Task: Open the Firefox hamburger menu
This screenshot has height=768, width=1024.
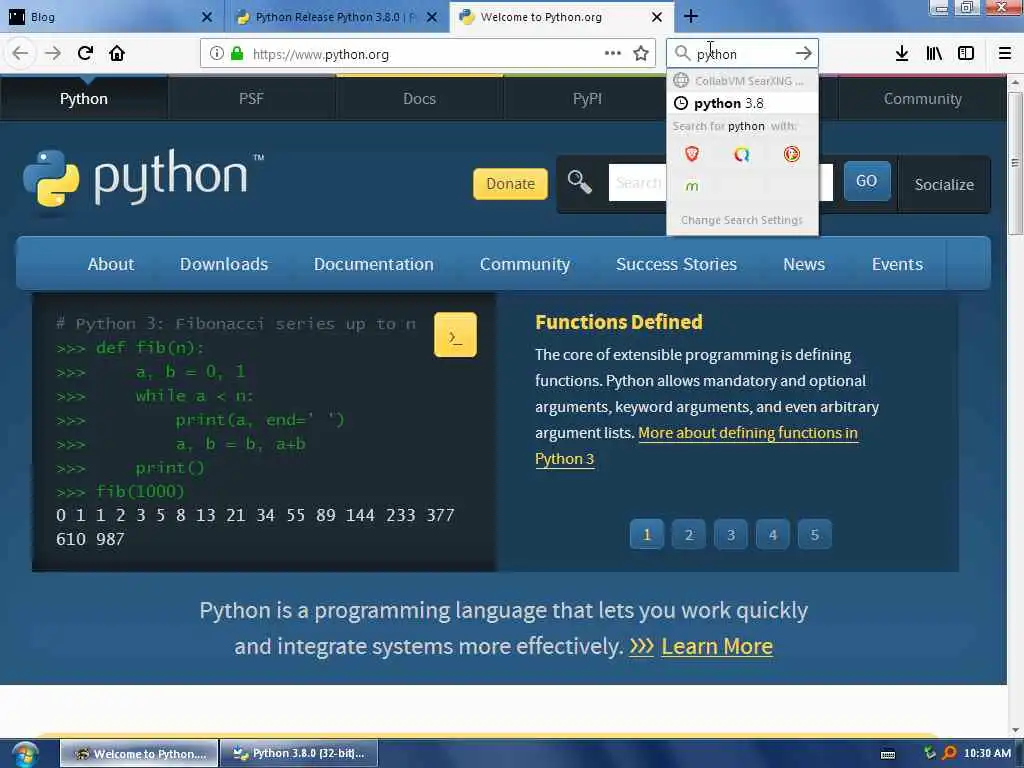Action: tap(1005, 53)
